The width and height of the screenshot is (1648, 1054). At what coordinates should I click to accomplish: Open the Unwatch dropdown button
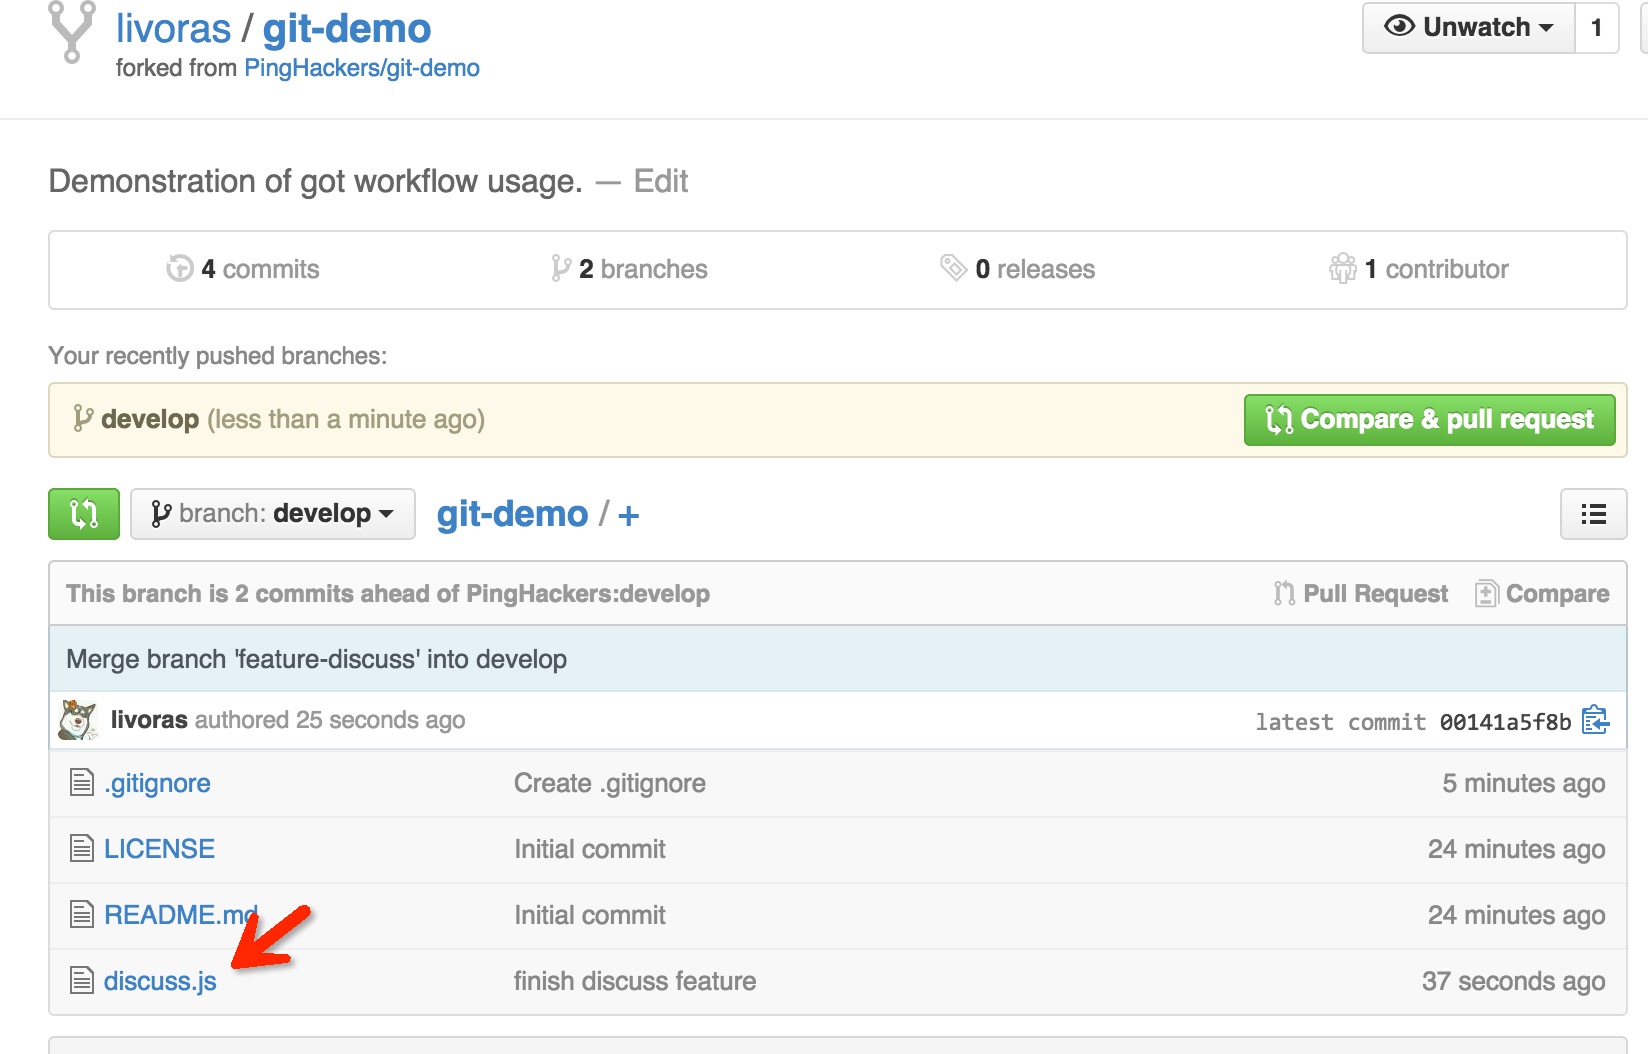[1468, 27]
